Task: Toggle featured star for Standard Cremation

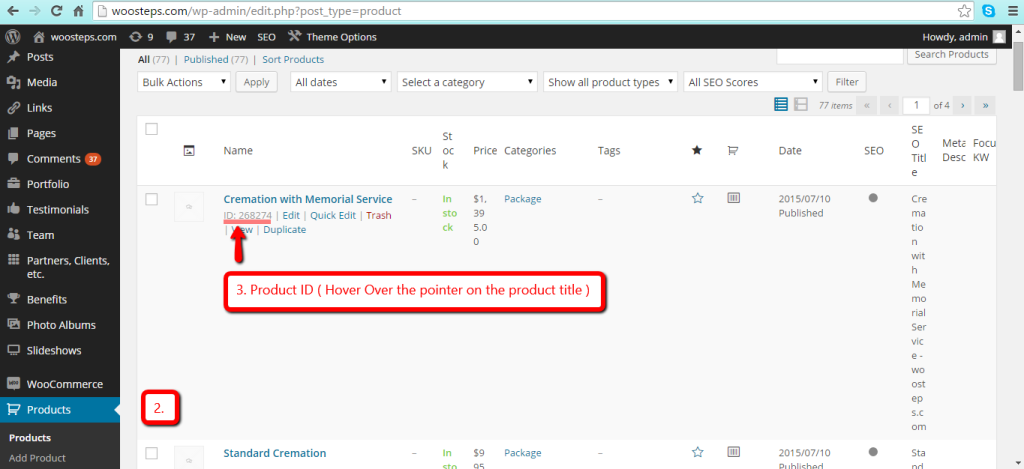Action: tap(697, 452)
